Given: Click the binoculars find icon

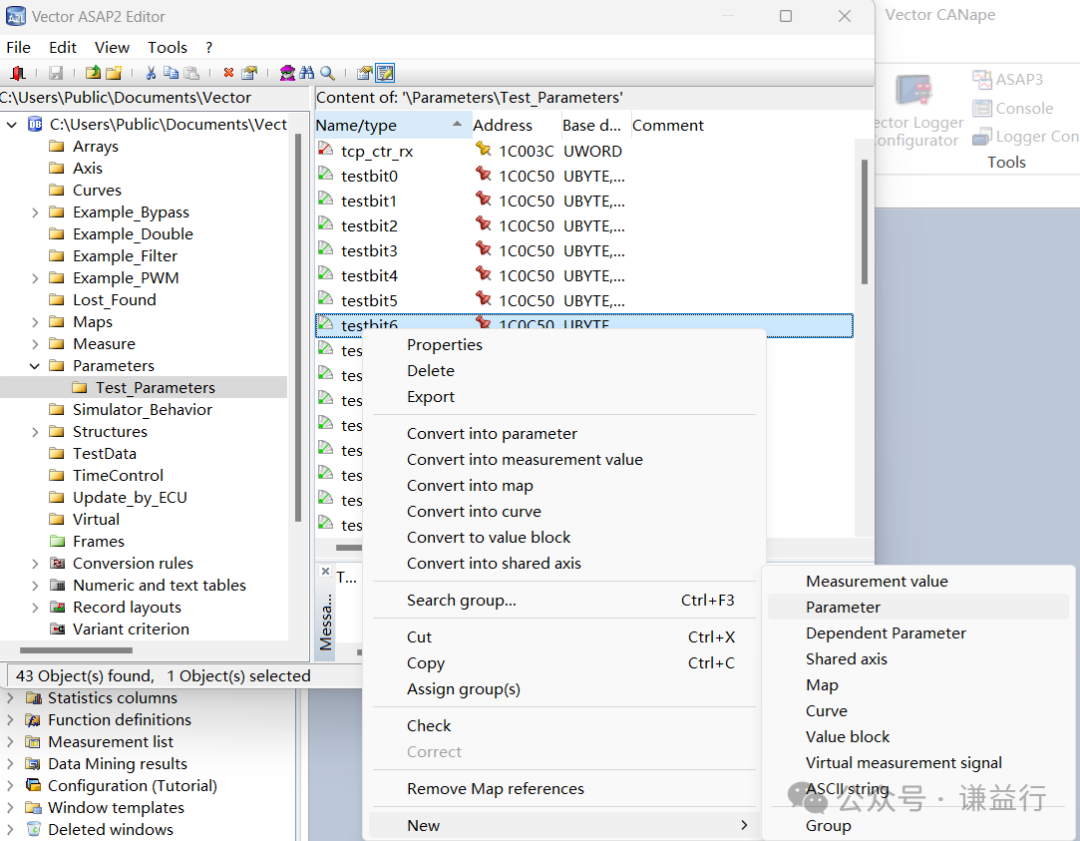Looking at the screenshot, I should [x=307, y=72].
